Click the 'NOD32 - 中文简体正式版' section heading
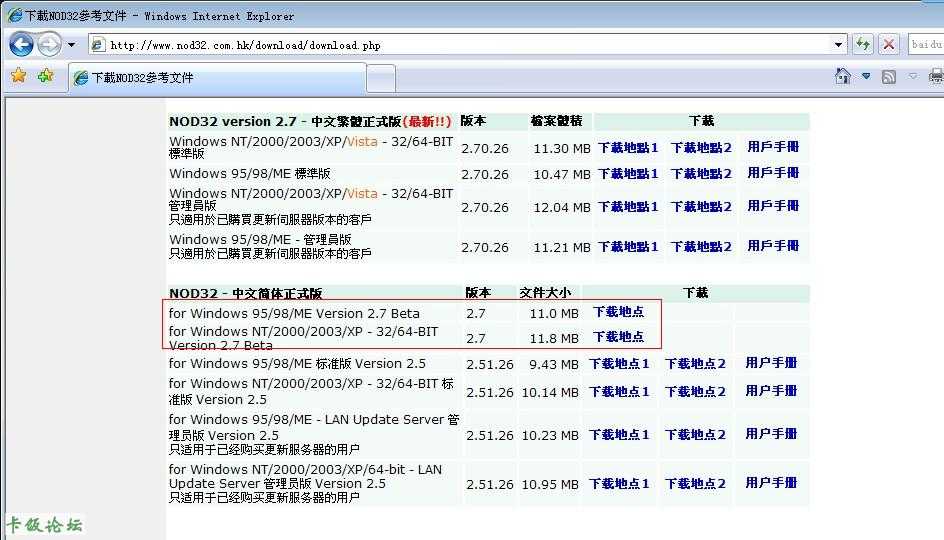This screenshot has height=540, width=944. tap(246, 294)
